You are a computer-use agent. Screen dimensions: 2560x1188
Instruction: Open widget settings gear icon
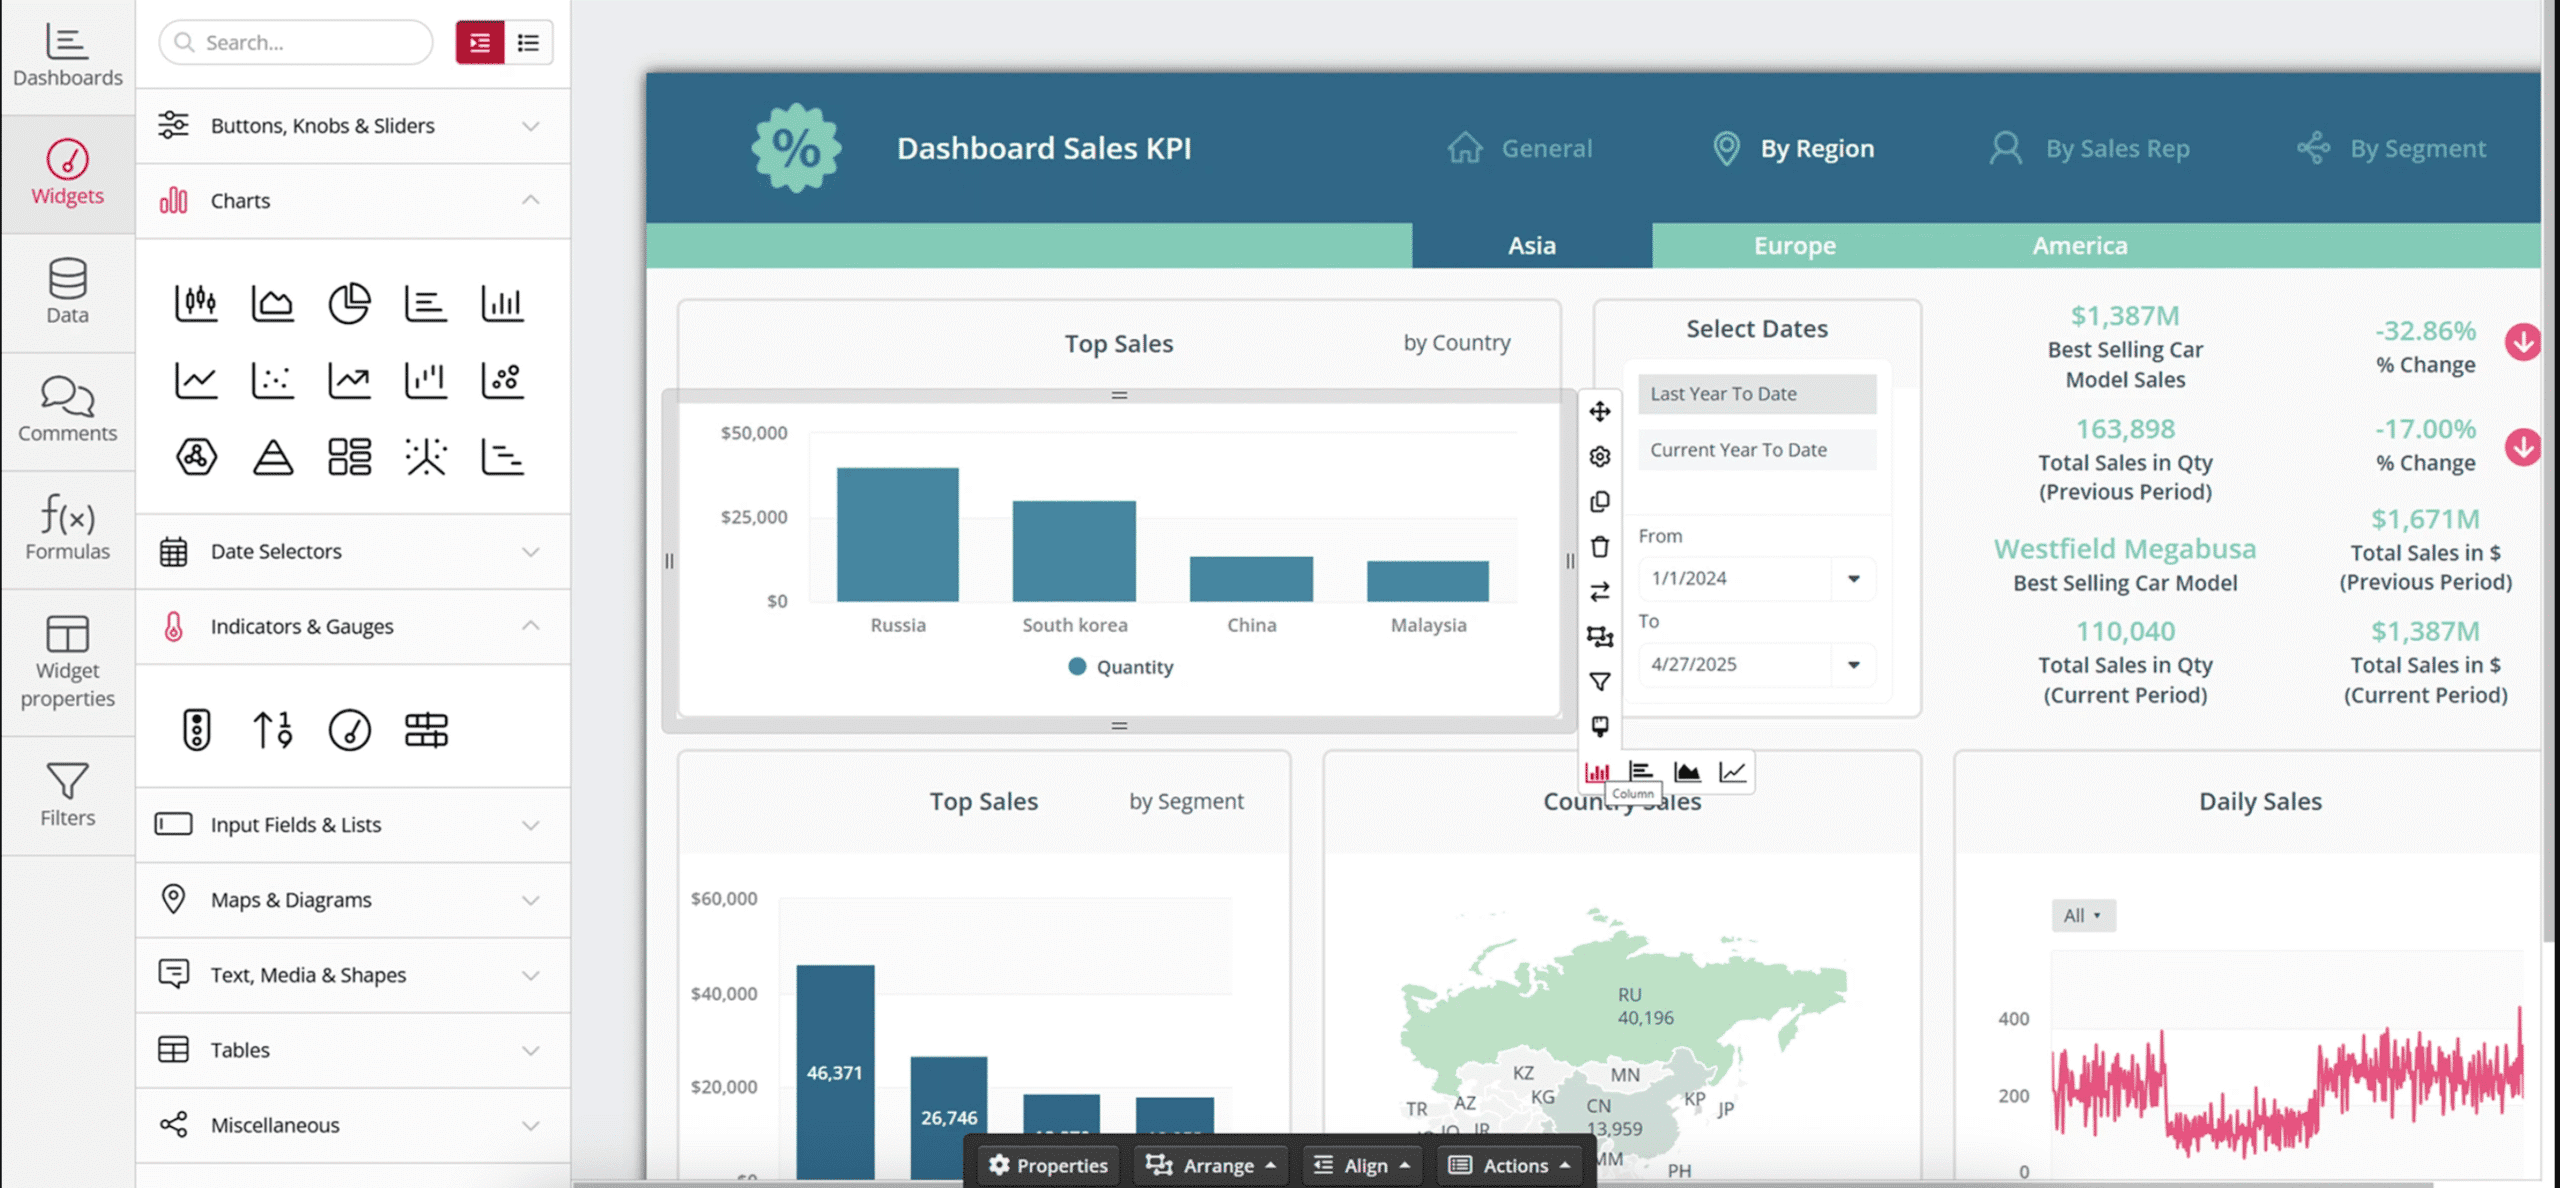(1599, 456)
